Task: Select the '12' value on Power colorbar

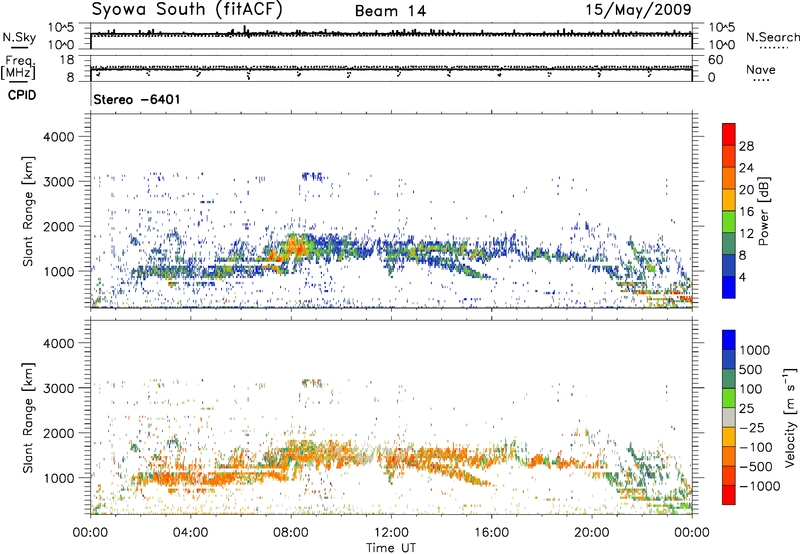Action: click(746, 234)
